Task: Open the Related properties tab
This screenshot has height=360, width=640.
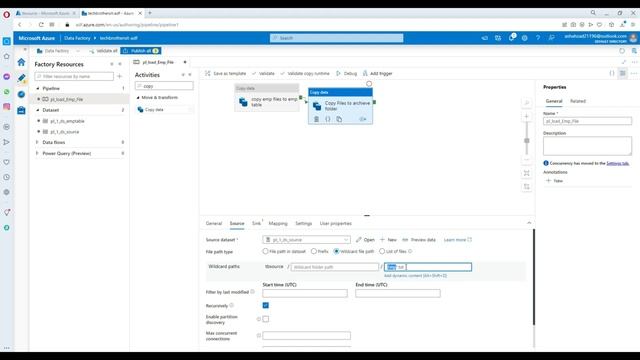Action: (x=578, y=101)
